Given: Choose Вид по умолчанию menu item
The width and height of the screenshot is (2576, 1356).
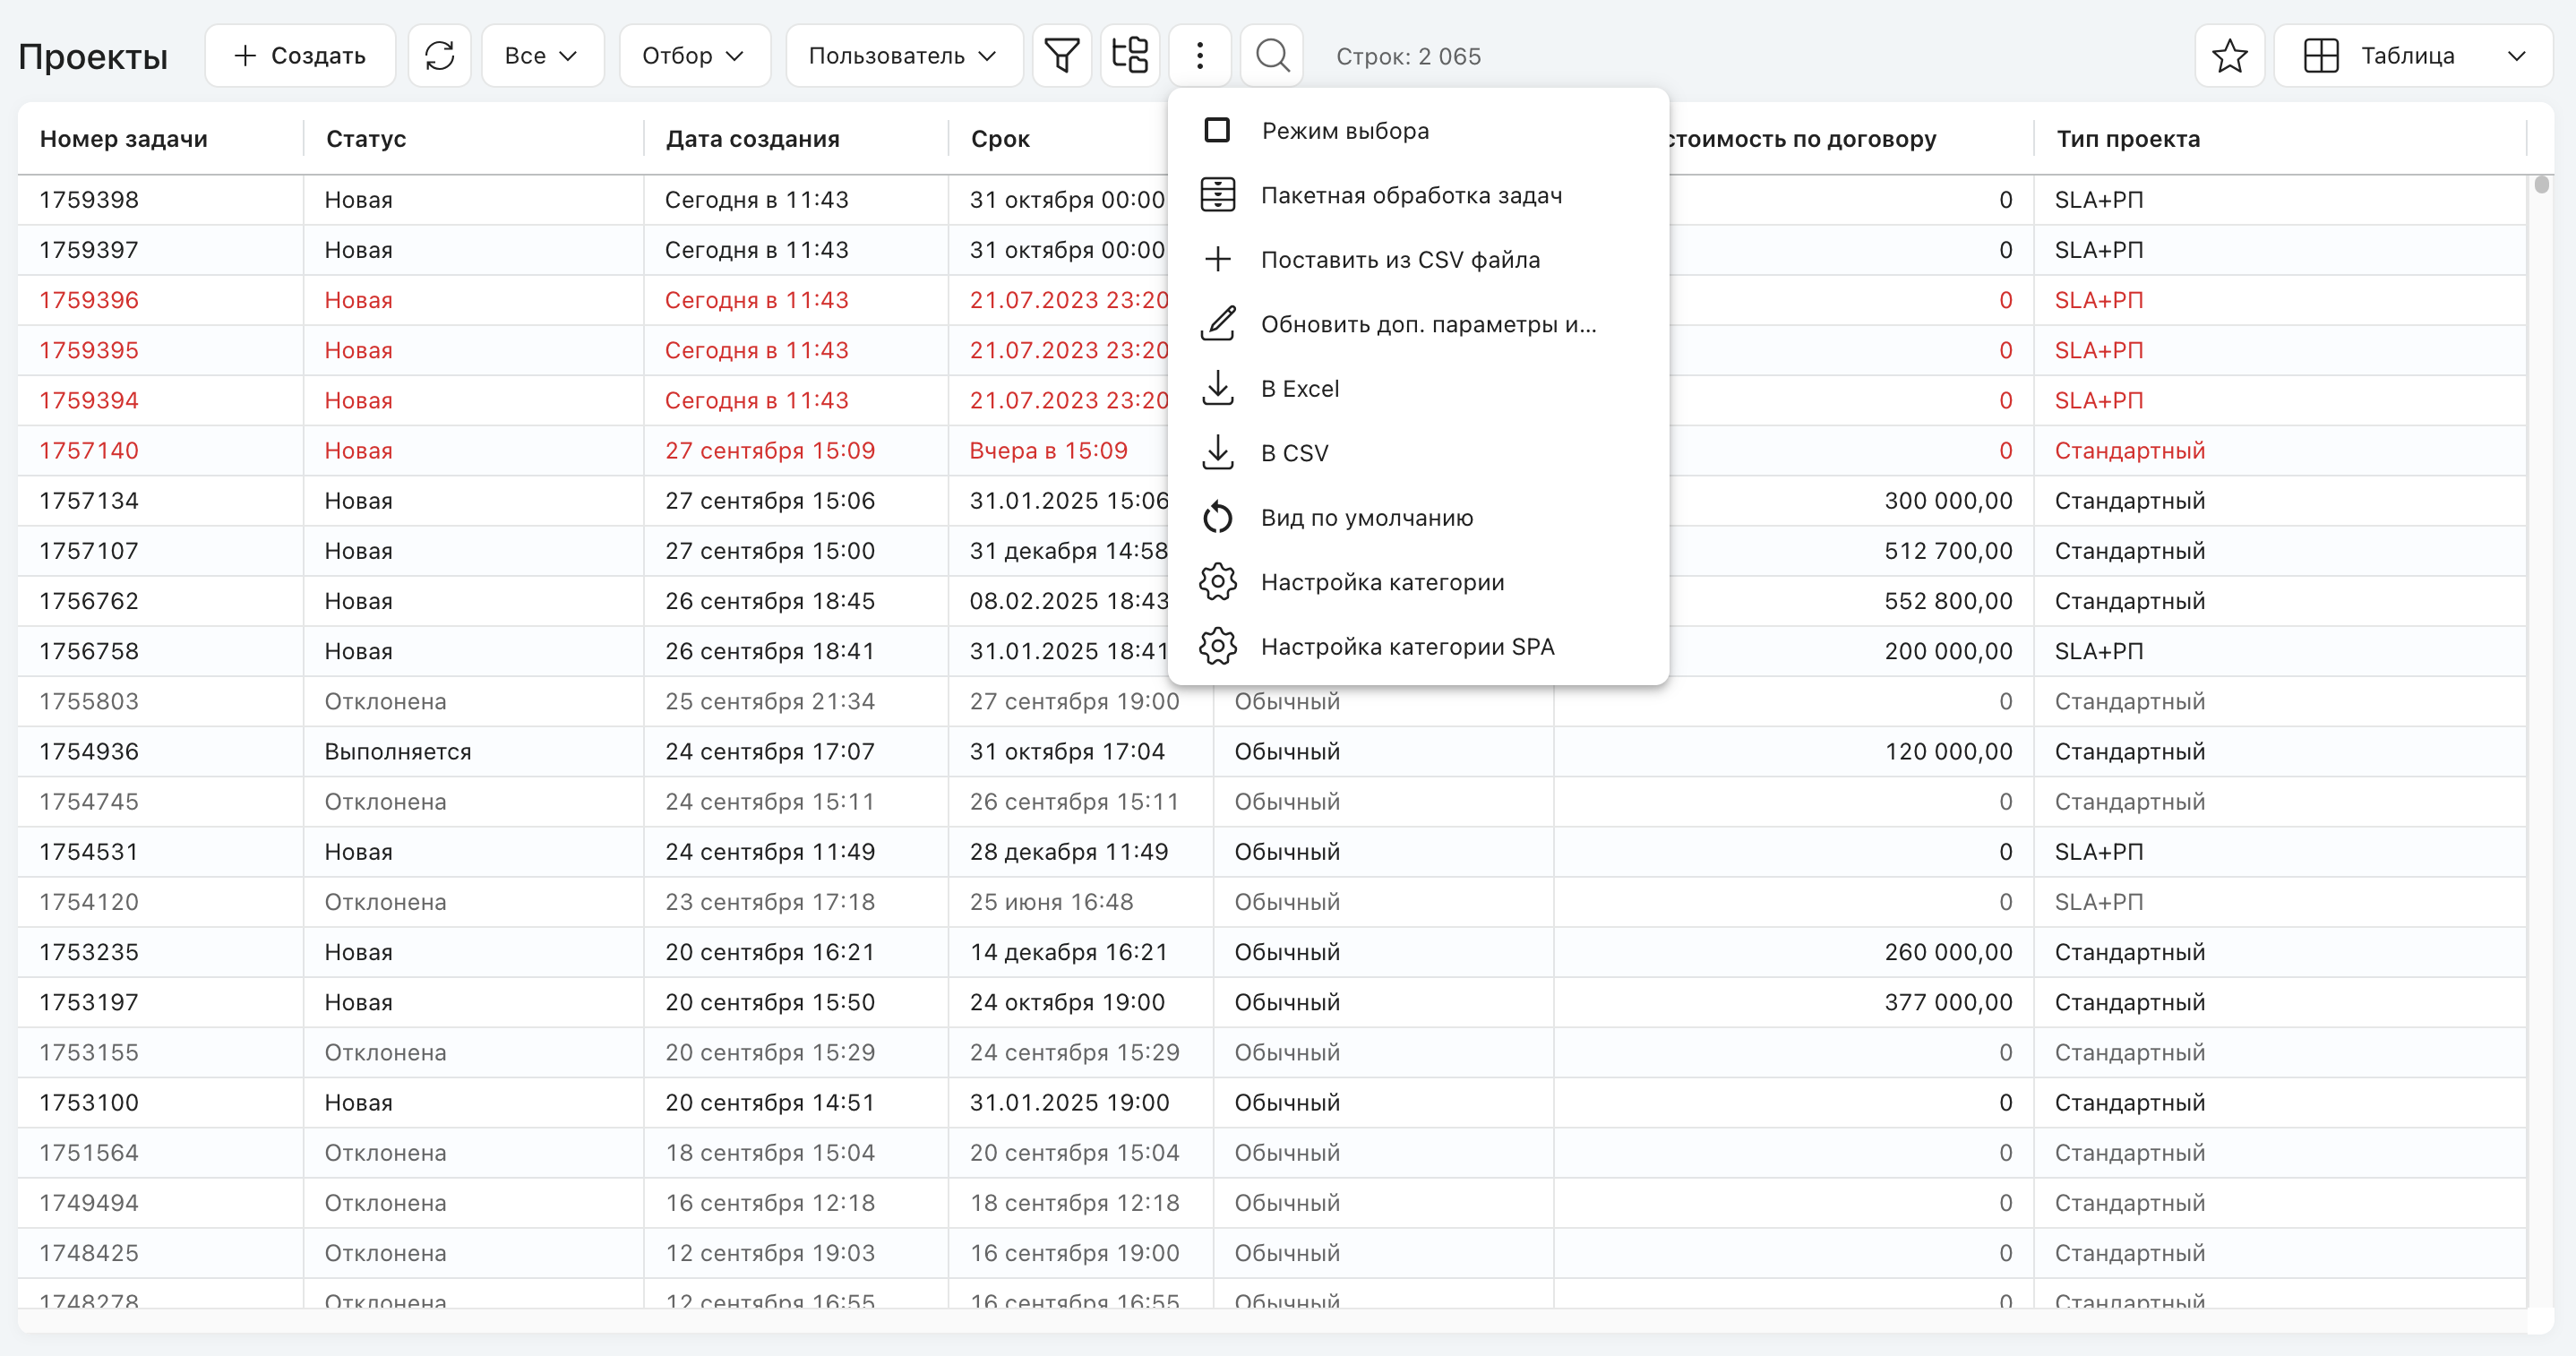Looking at the screenshot, I should click(1418, 517).
